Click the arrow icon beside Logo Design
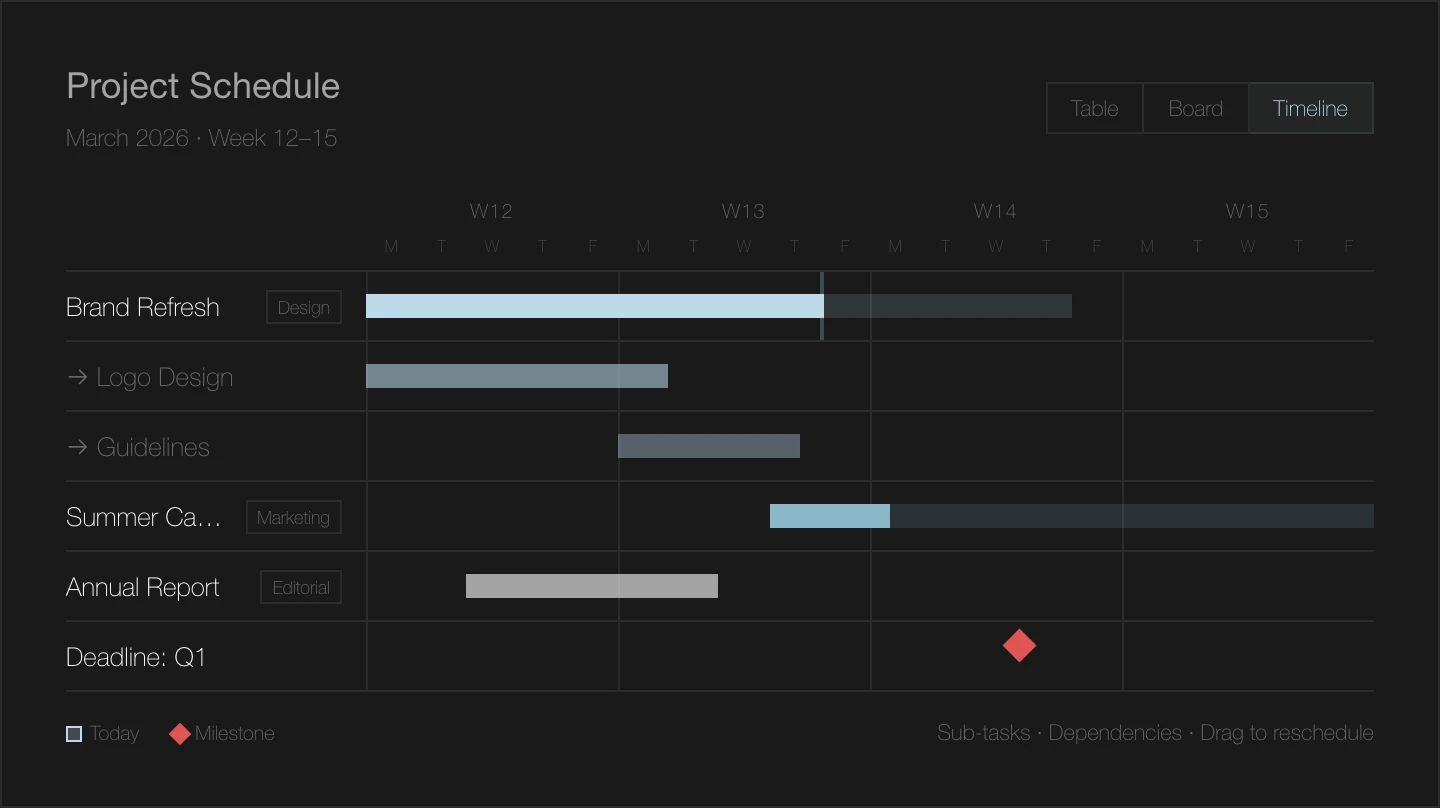 point(77,377)
